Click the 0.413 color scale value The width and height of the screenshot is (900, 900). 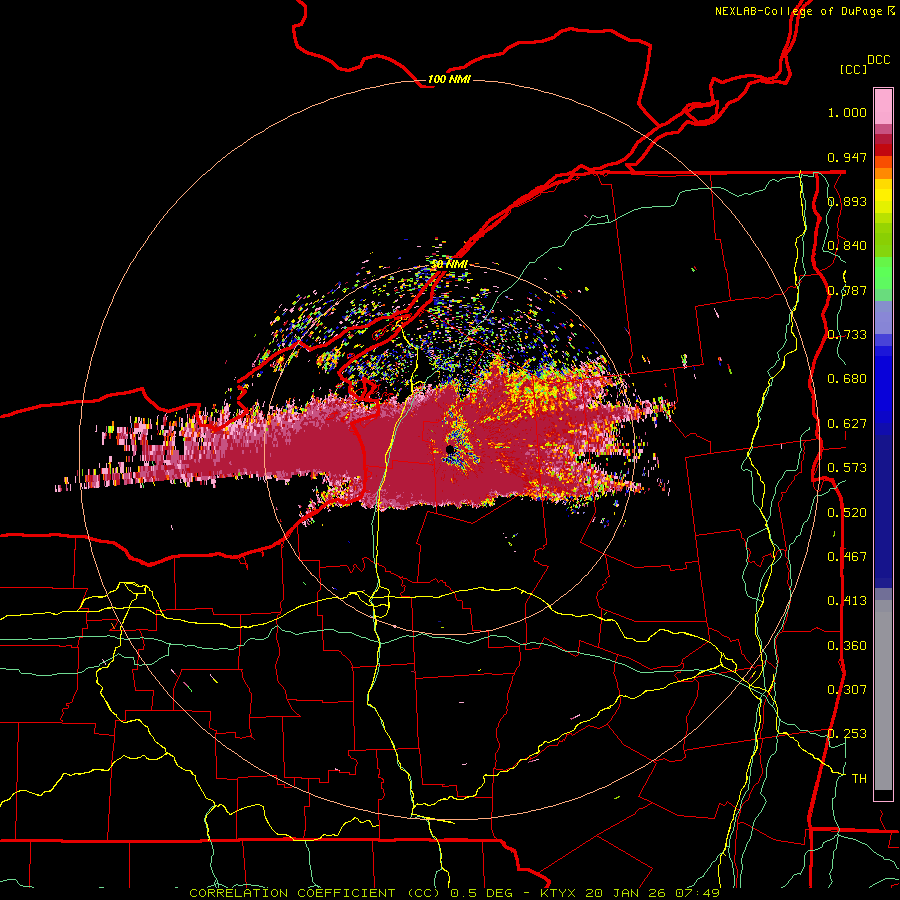click(847, 601)
